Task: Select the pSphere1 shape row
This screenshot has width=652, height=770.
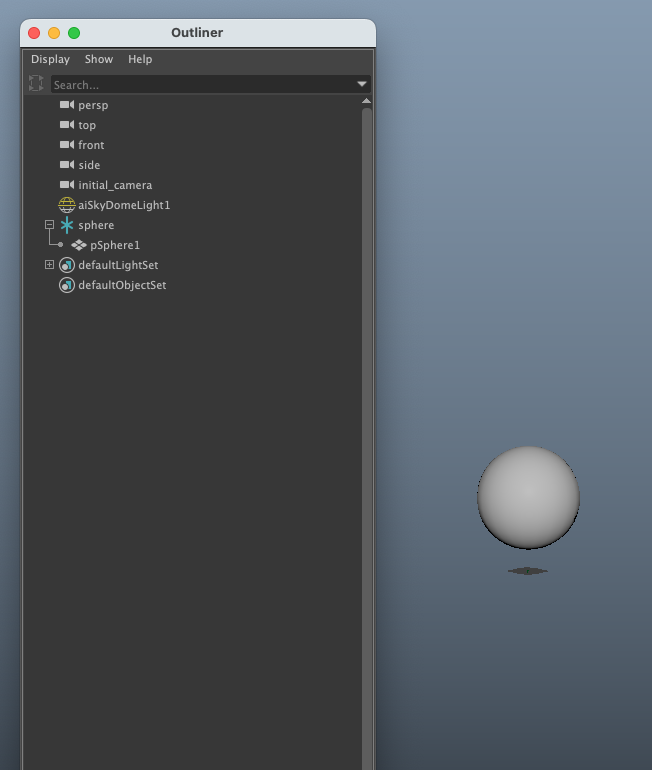Action: pos(192,245)
